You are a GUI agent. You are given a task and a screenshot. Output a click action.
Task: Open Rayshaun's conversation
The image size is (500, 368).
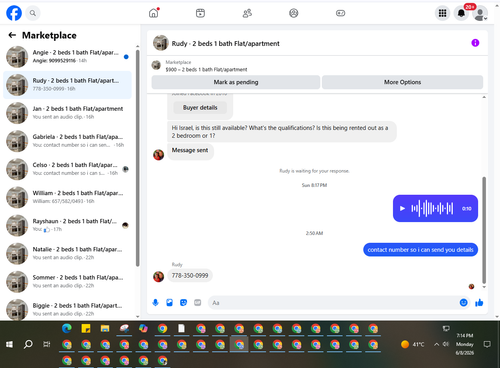click(67, 225)
